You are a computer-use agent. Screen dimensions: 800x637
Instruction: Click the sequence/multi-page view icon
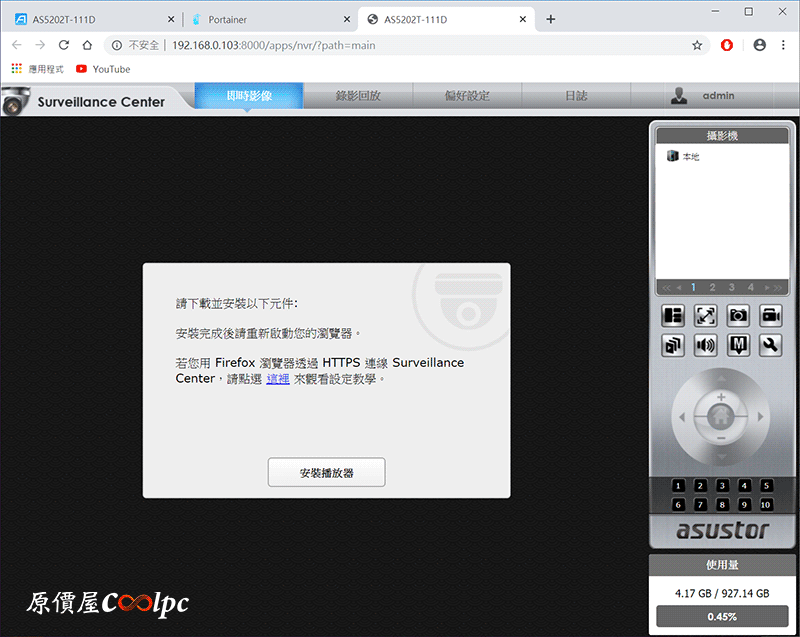click(673, 346)
